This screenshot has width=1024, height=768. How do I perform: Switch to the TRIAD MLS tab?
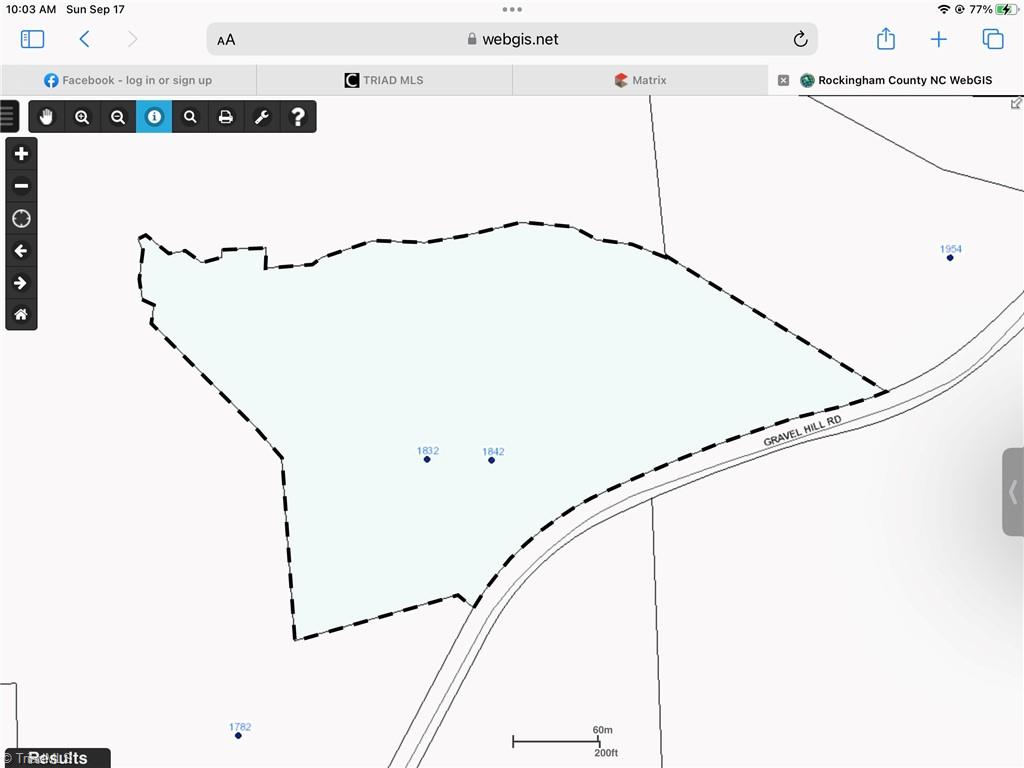[x=384, y=80]
